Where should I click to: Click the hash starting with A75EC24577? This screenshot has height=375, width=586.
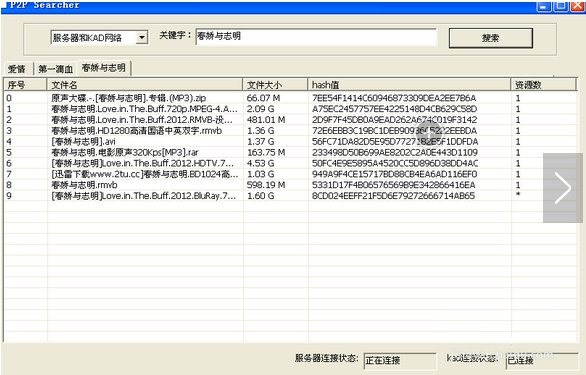point(395,109)
